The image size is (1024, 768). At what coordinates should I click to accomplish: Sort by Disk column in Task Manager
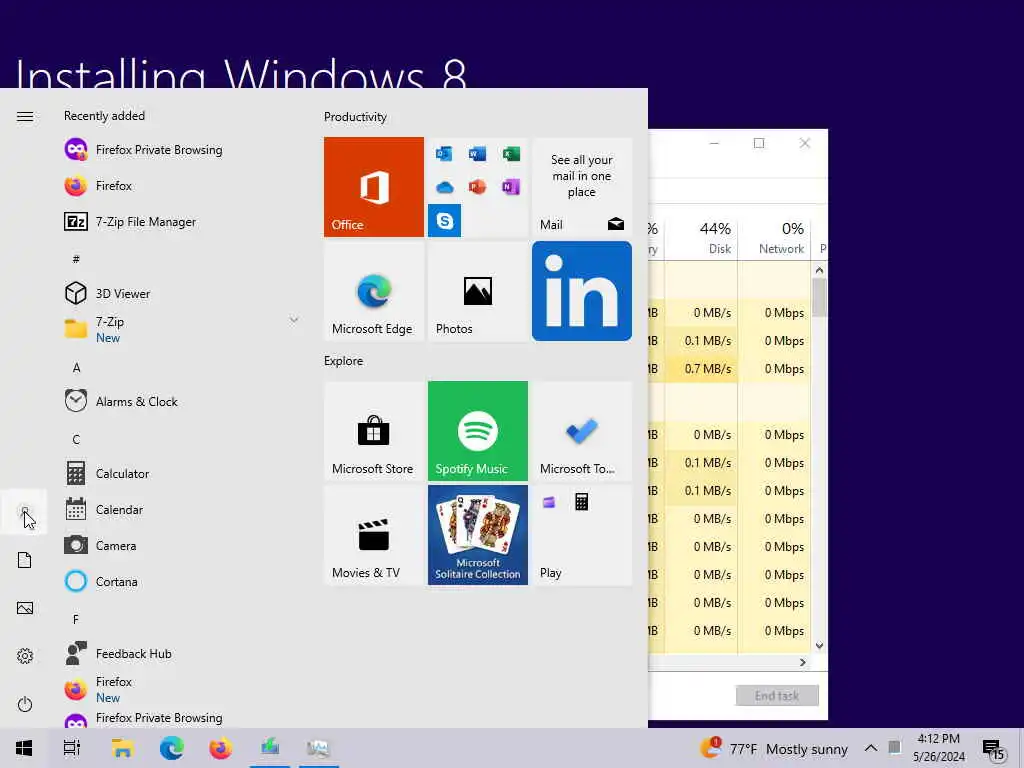tap(702, 238)
